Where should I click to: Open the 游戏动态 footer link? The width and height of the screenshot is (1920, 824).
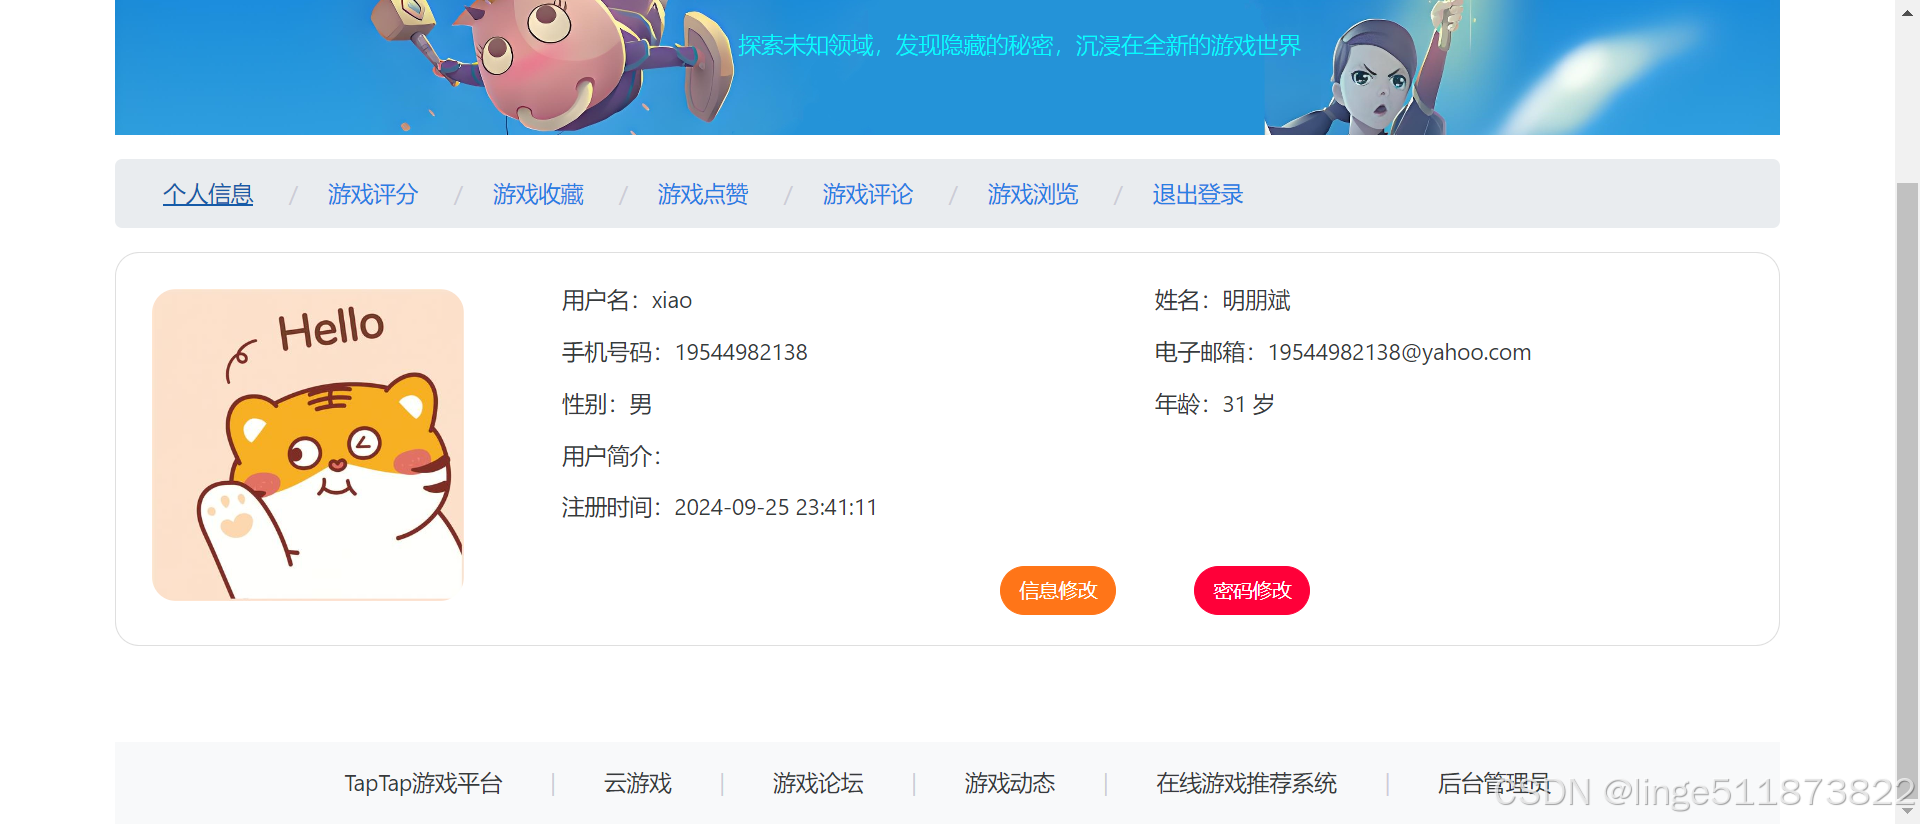(1010, 783)
